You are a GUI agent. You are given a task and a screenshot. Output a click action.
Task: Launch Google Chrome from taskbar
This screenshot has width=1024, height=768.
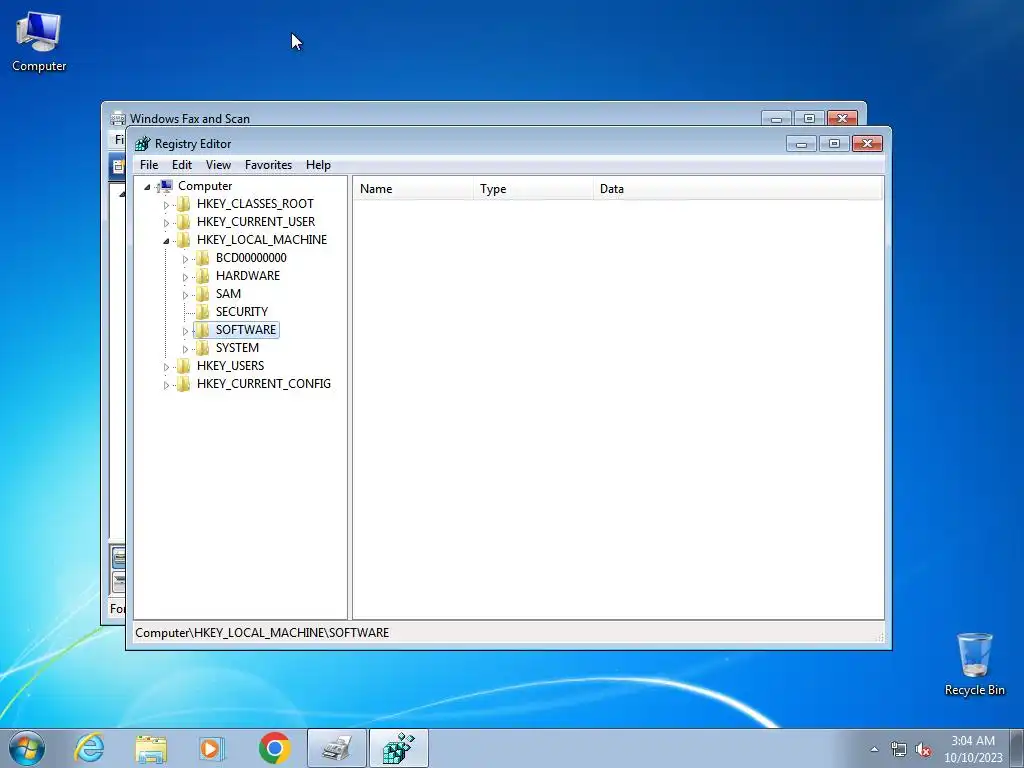pyautogui.click(x=274, y=748)
